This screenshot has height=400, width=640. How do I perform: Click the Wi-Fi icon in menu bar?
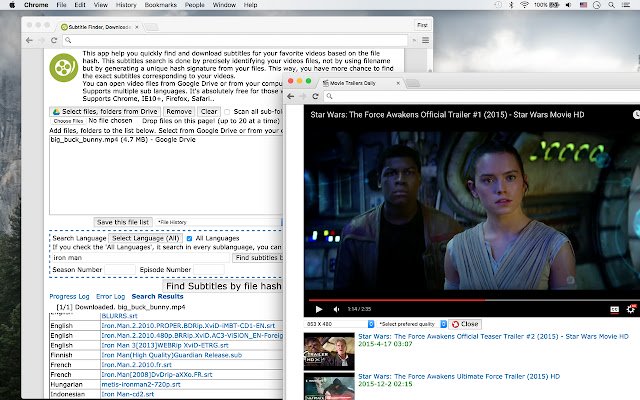point(524,5)
